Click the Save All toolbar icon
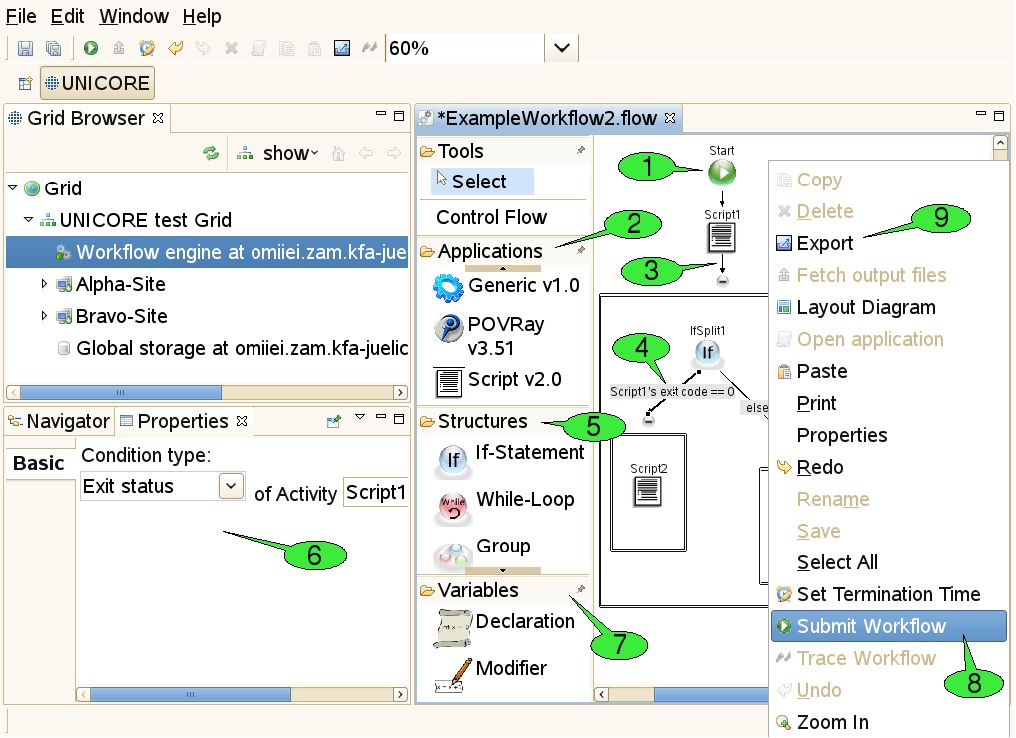Image resolution: width=1016 pixels, height=738 pixels. point(54,49)
